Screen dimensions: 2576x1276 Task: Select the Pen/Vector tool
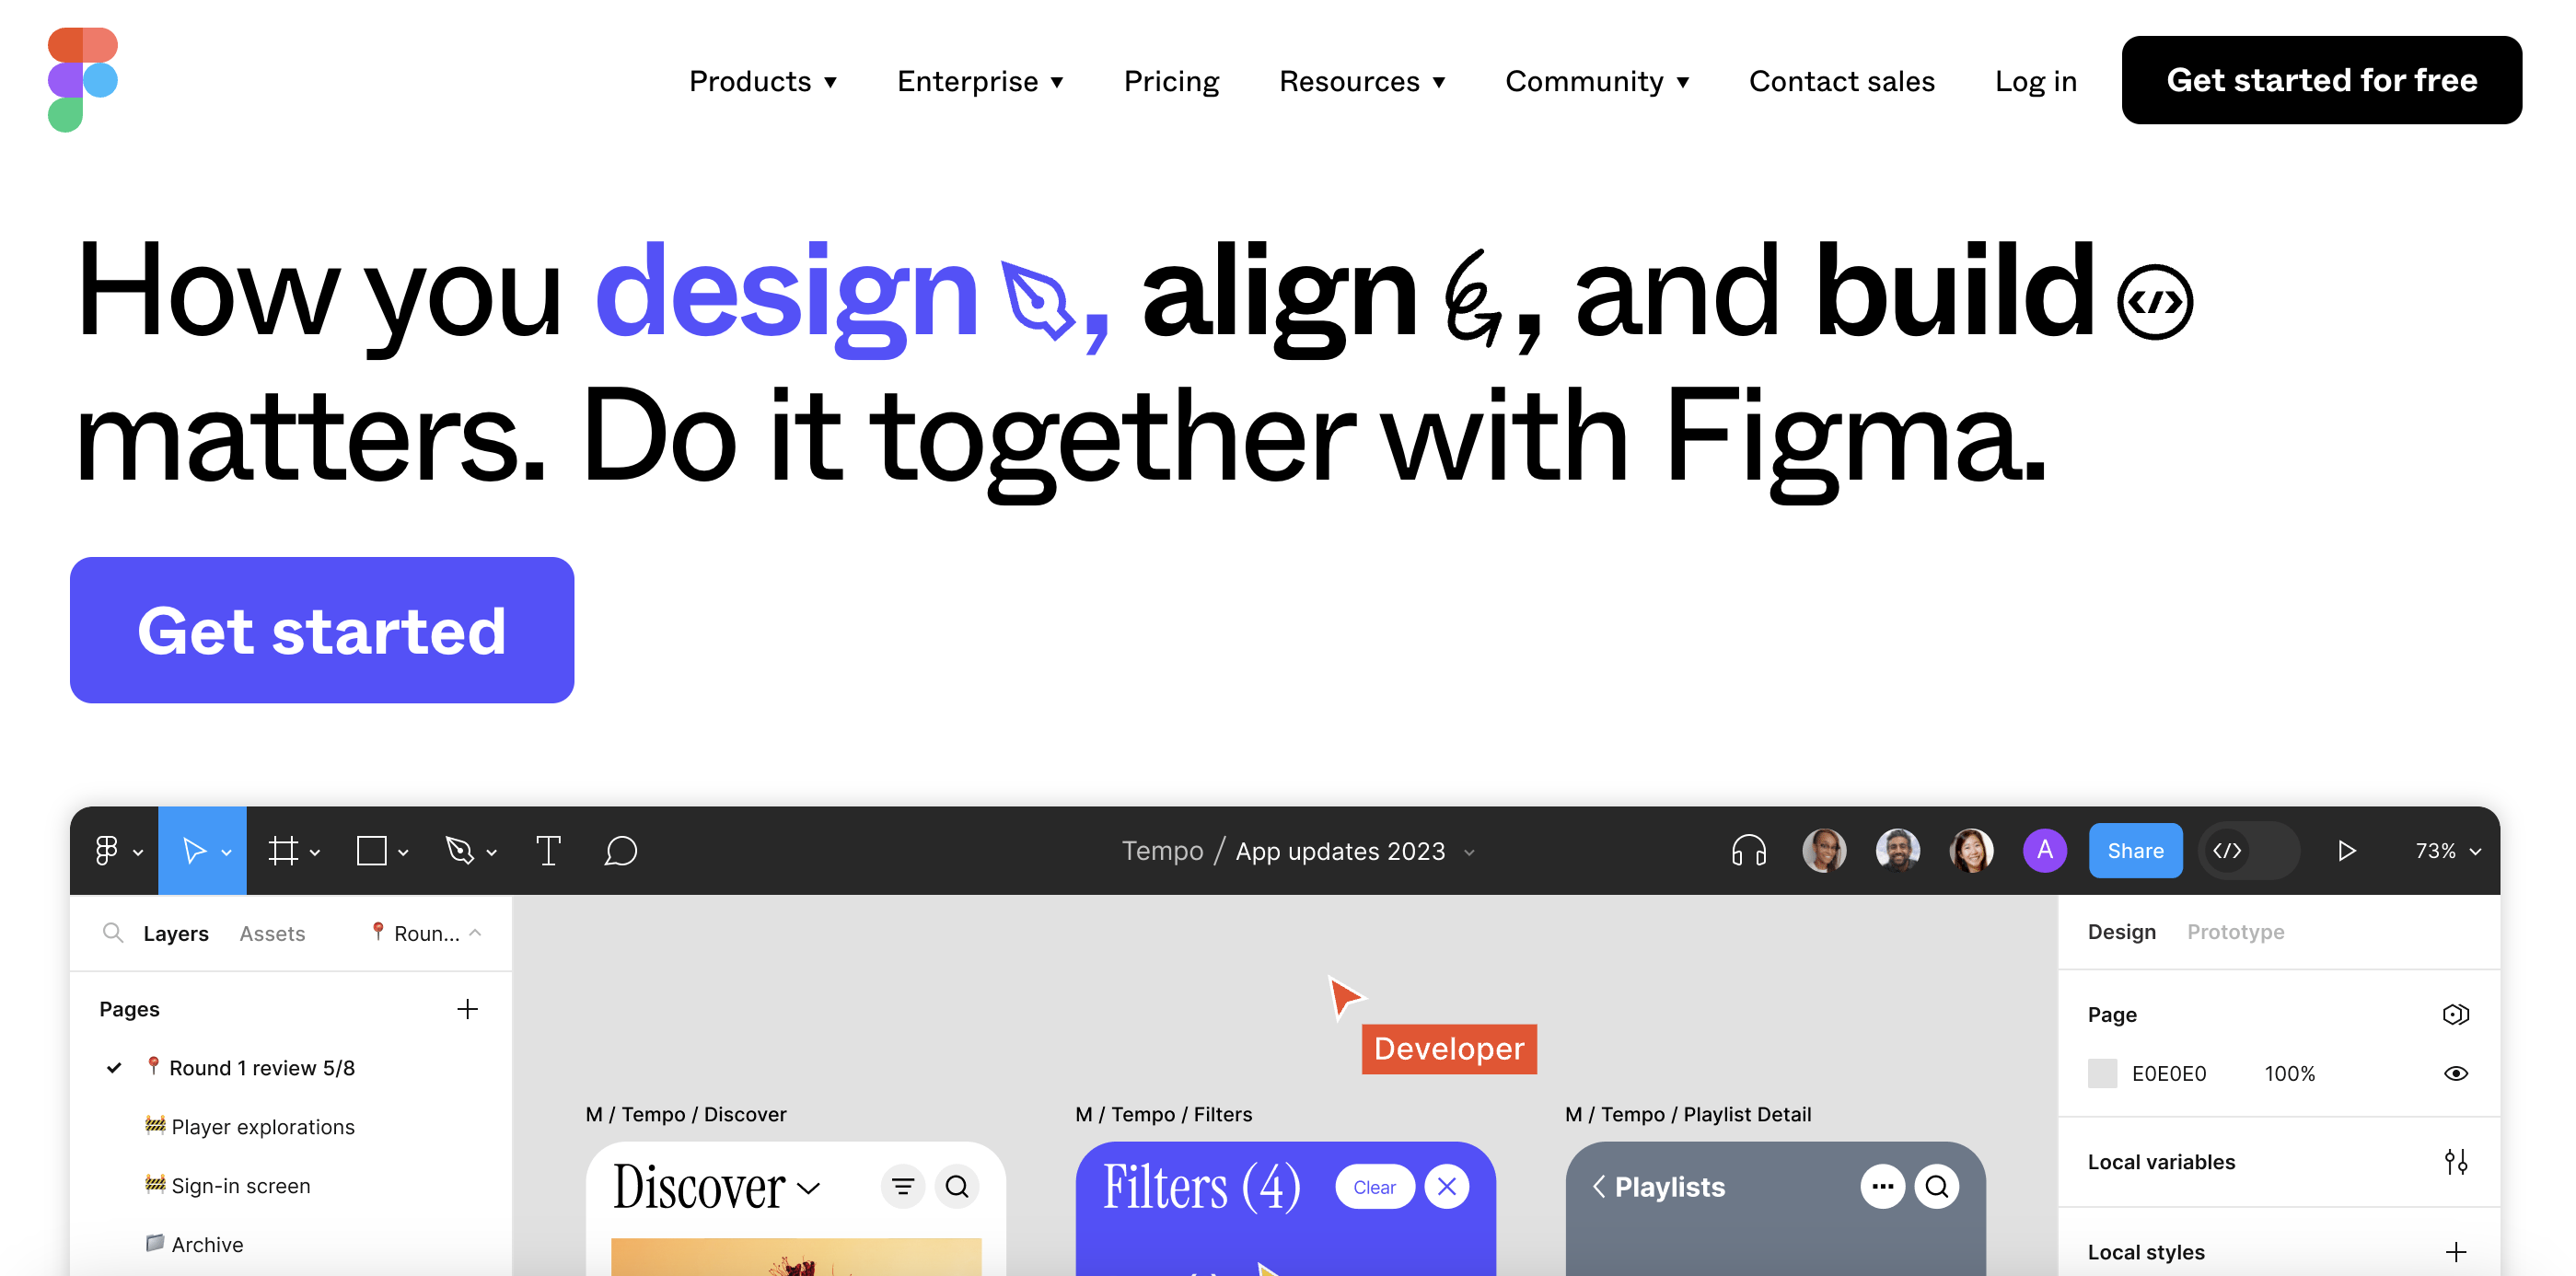pyautogui.click(x=463, y=849)
